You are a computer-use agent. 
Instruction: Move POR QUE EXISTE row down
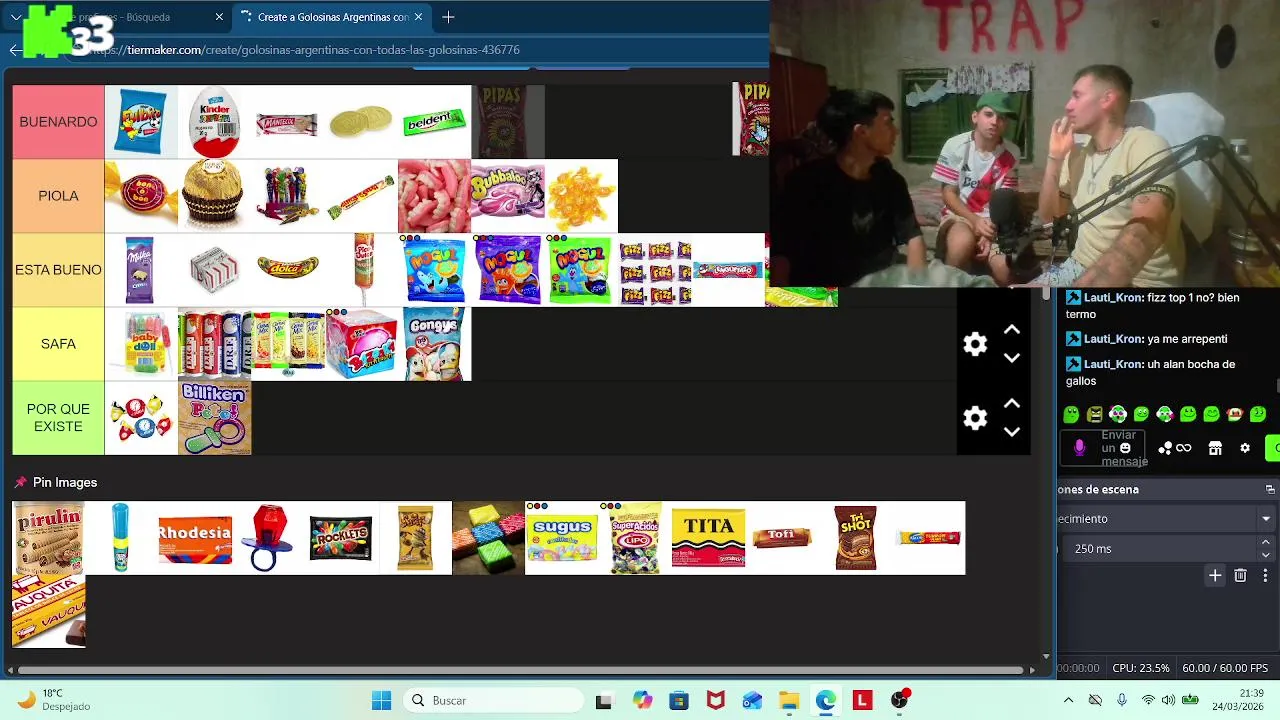[1011, 432]
